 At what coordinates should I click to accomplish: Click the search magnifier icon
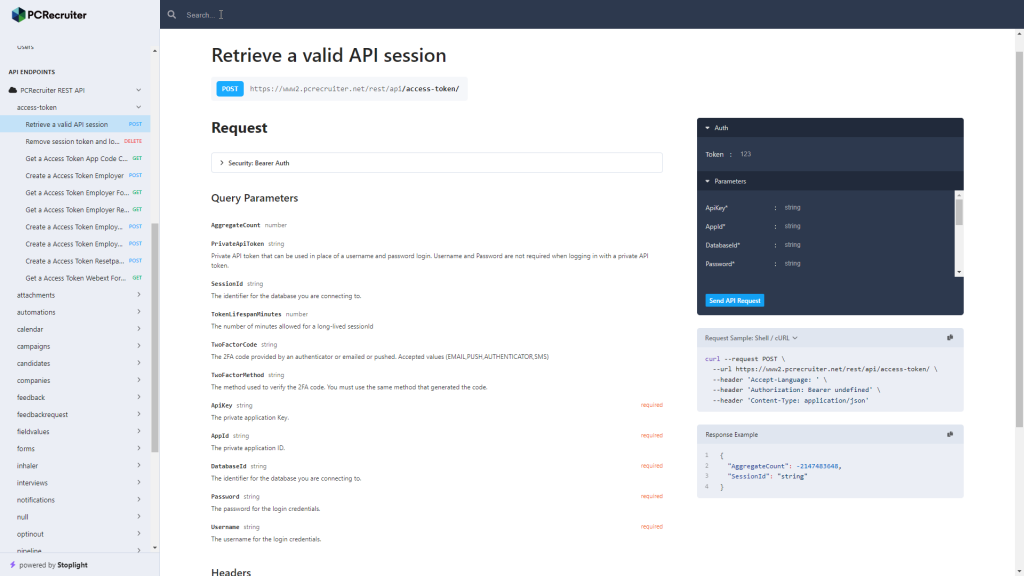click(x=171, y=14)
